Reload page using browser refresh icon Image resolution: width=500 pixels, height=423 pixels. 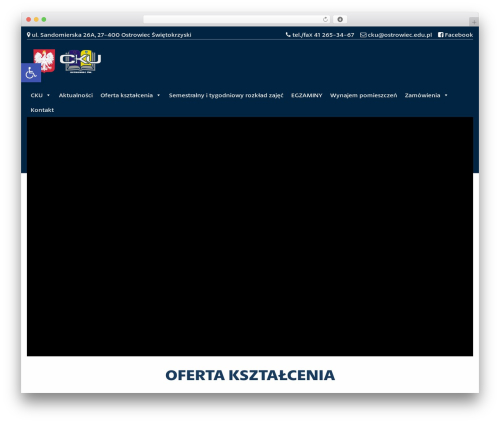325,19
